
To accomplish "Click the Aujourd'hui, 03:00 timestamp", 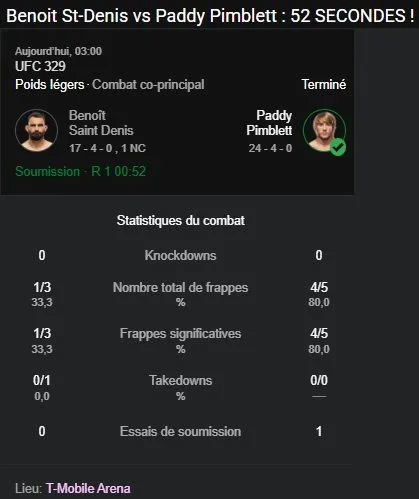I will 58,51.
